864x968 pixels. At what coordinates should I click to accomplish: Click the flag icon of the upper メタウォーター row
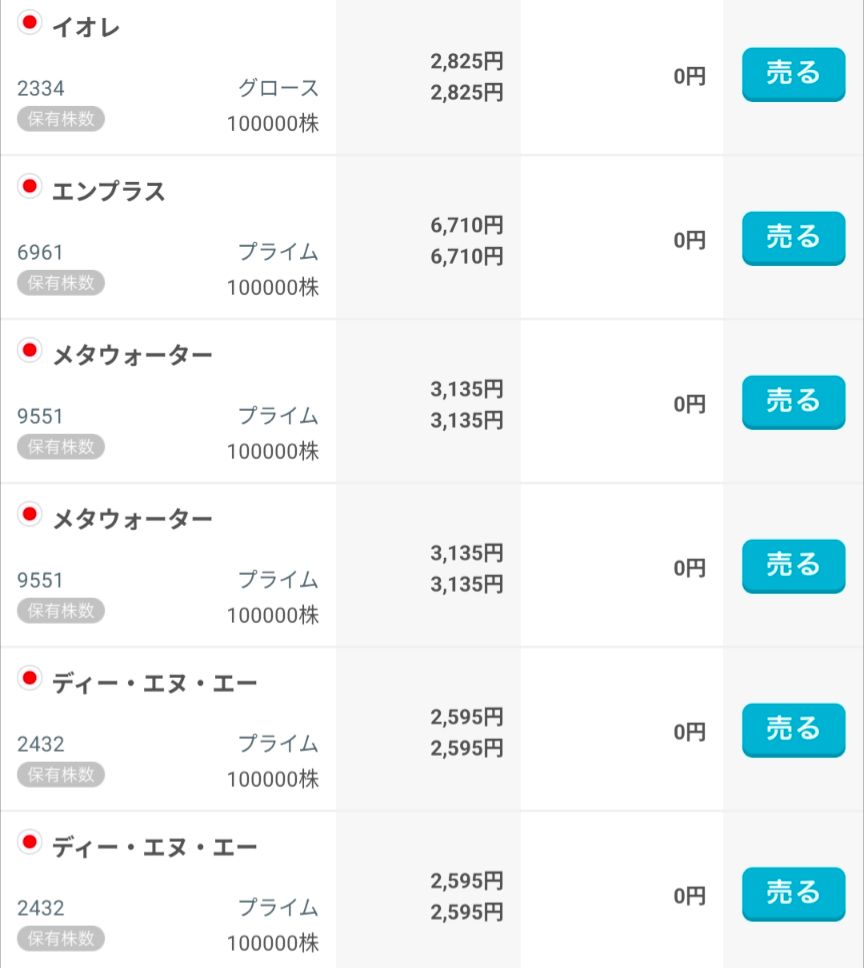click(29, 351)
